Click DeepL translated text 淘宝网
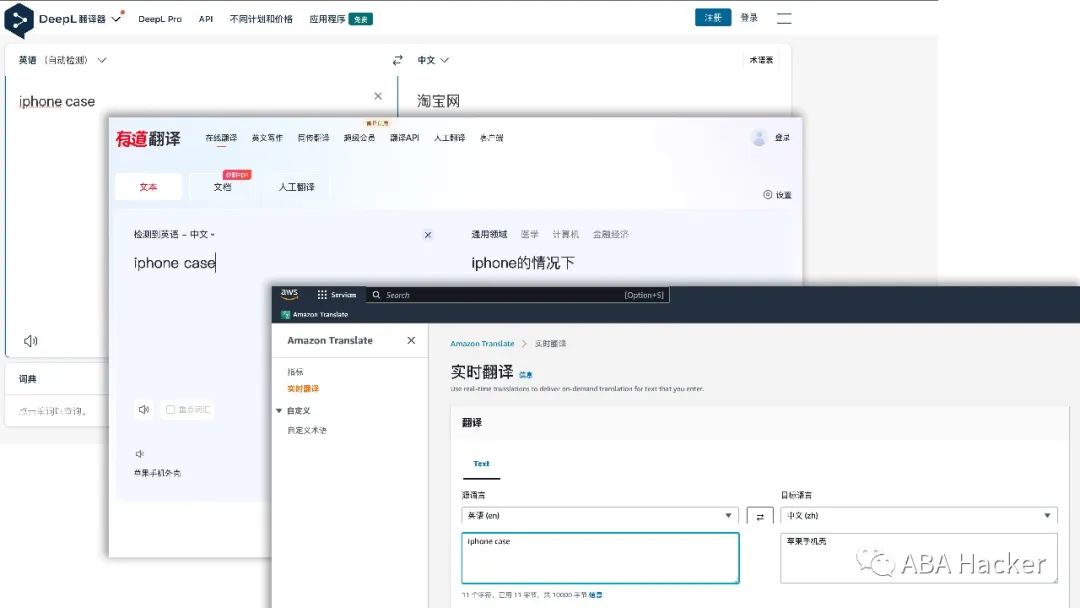The height and width of the screenshot is (608, 1080). click(x=438, y=101)
